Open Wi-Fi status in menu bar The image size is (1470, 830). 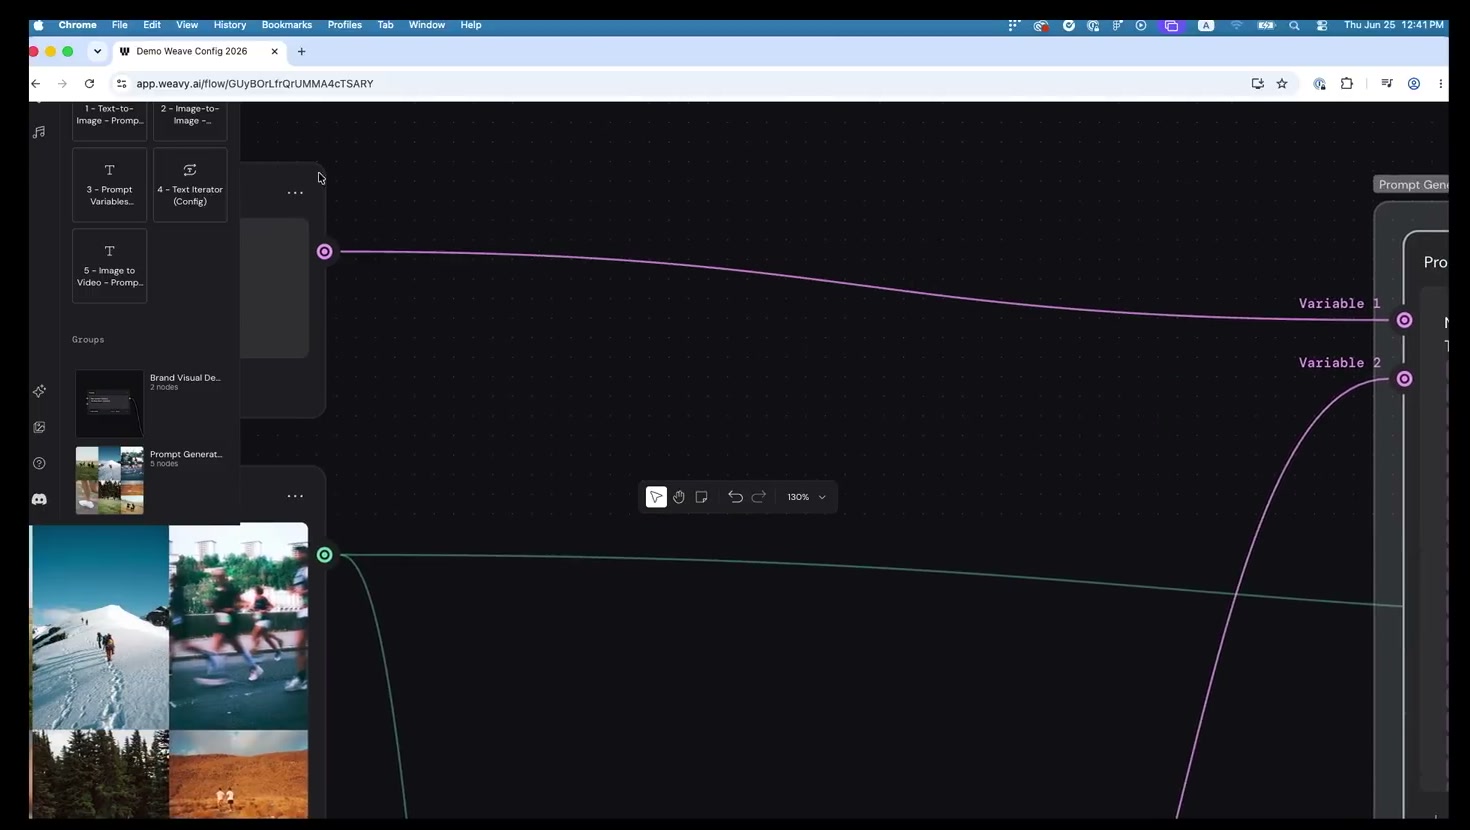point(1236,25)
